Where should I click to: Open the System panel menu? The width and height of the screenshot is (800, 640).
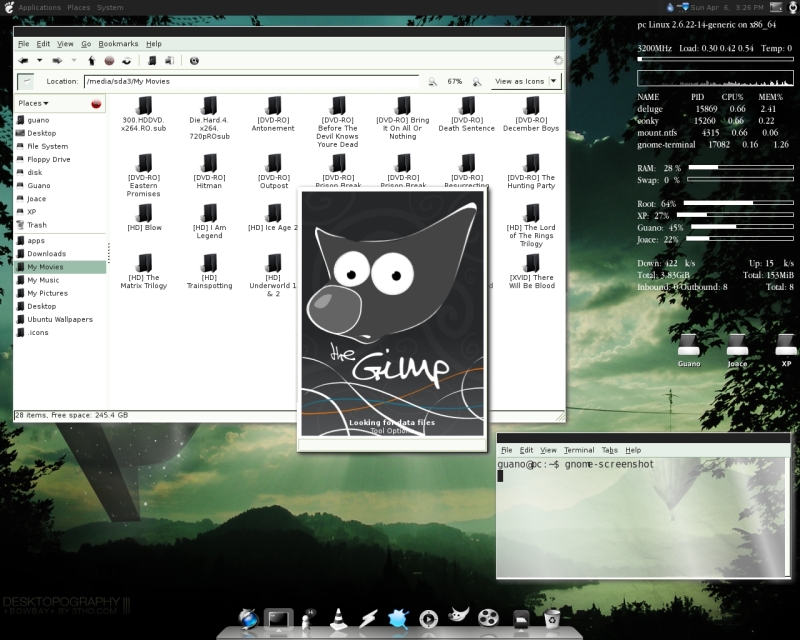point(110,8)
